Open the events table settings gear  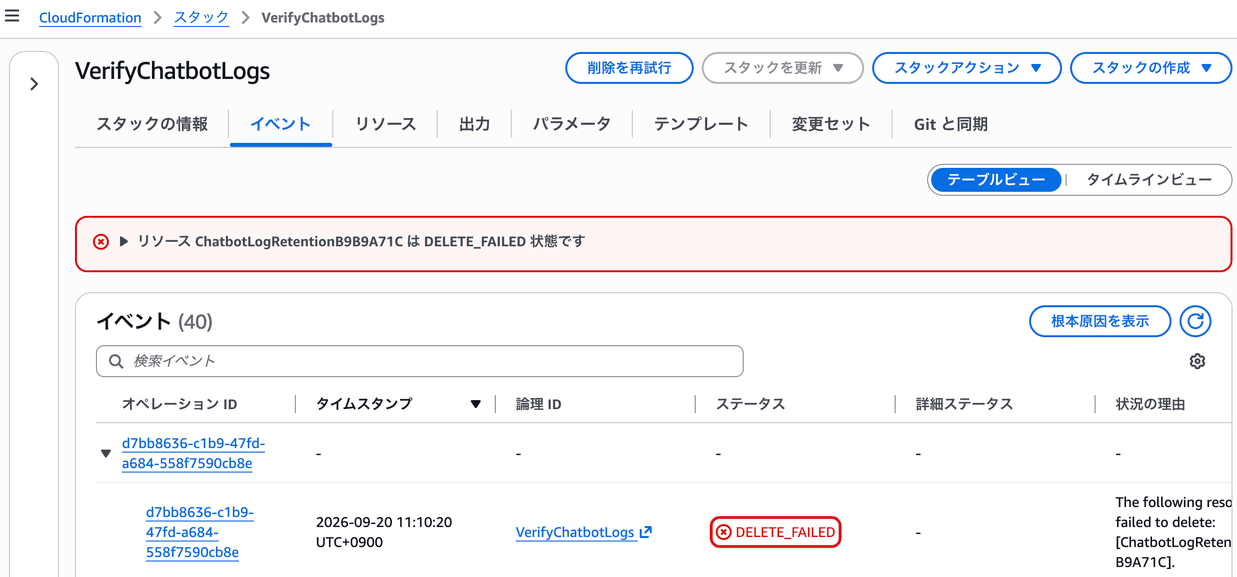click(1197, 361)
